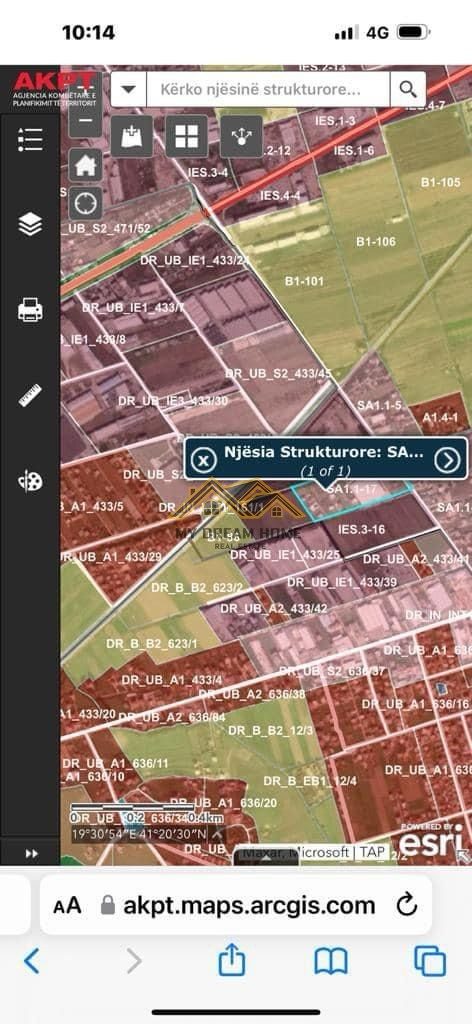Open the palette draw tool in sidebar
472x1024 pixels.
click(30, 481)
